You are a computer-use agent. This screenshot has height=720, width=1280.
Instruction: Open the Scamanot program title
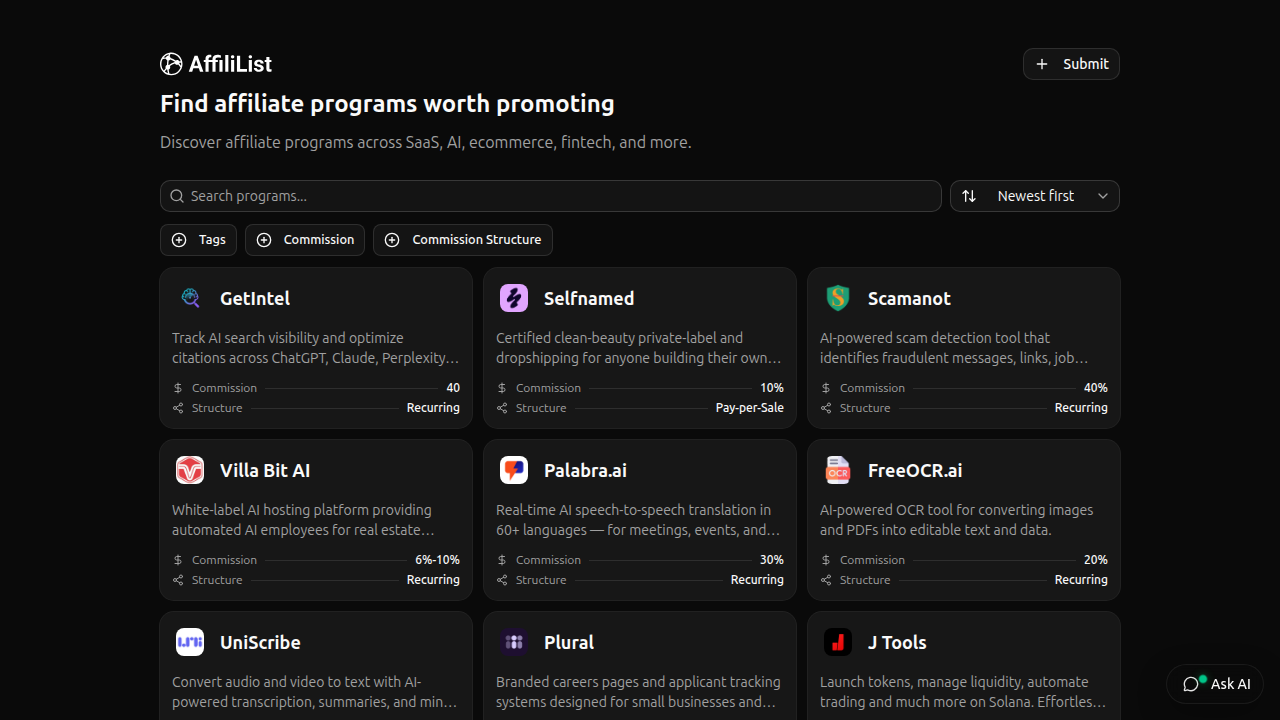pyautogui.click(x=909, y=298)
